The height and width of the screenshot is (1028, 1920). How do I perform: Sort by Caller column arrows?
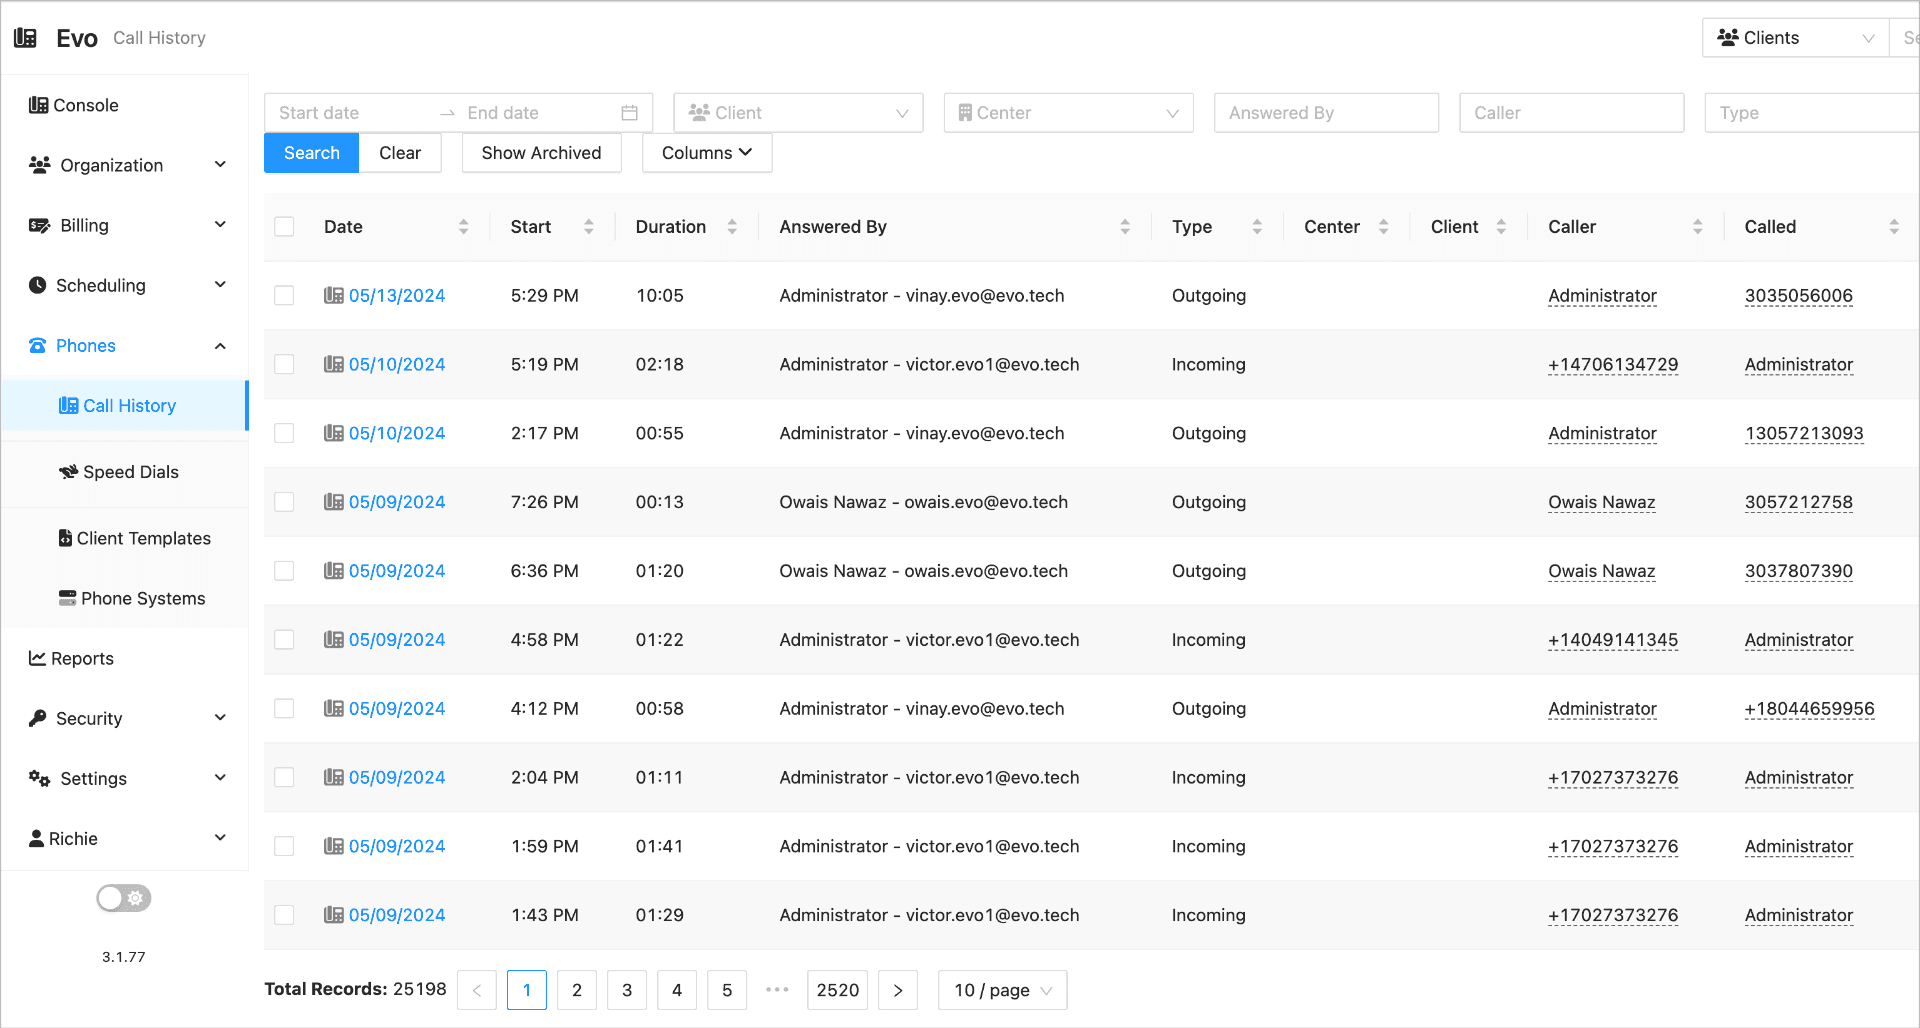(x=1697, y=227)
